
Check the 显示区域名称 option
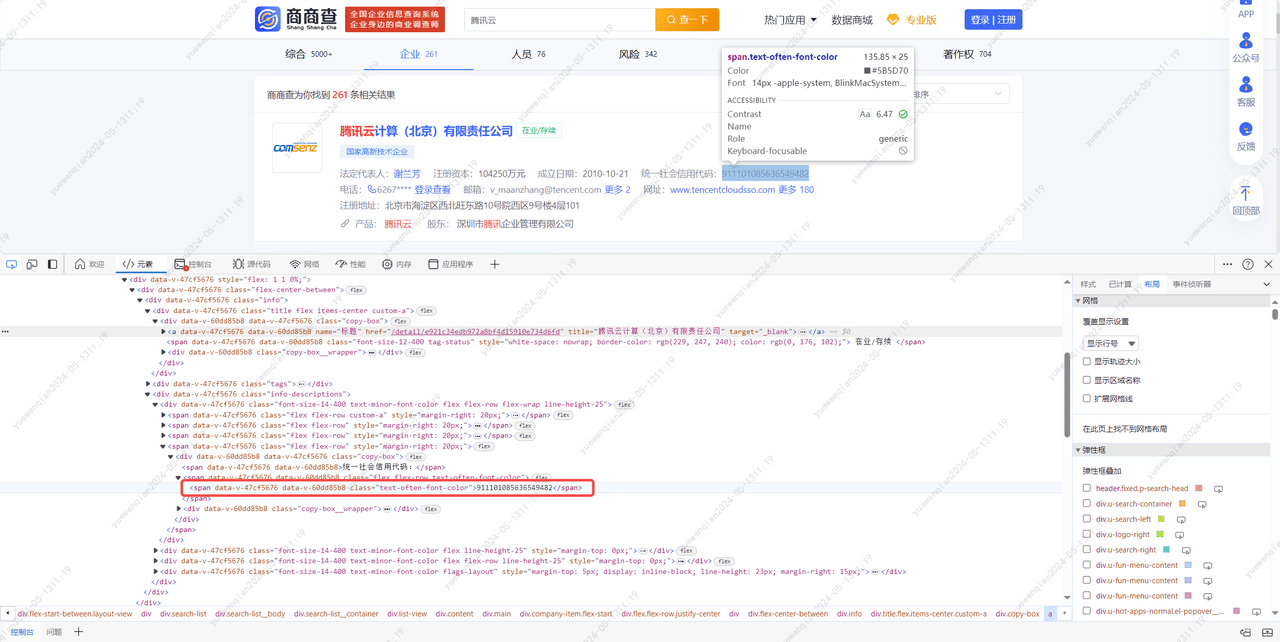pyautogui.click(x=1087, y=380)
